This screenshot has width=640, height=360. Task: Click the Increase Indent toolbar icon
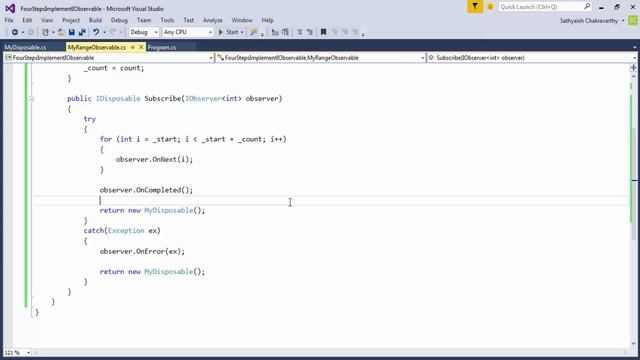pyautogui.click(x=309, y=32)
